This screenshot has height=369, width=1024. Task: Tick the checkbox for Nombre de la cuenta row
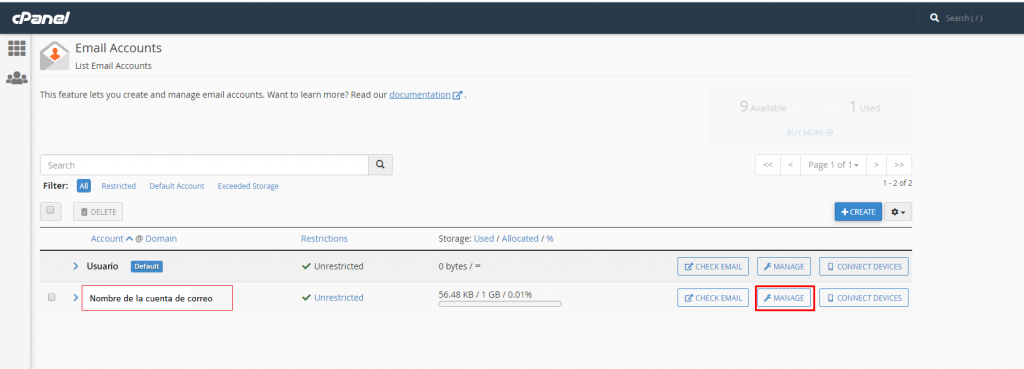click(52, 297)
